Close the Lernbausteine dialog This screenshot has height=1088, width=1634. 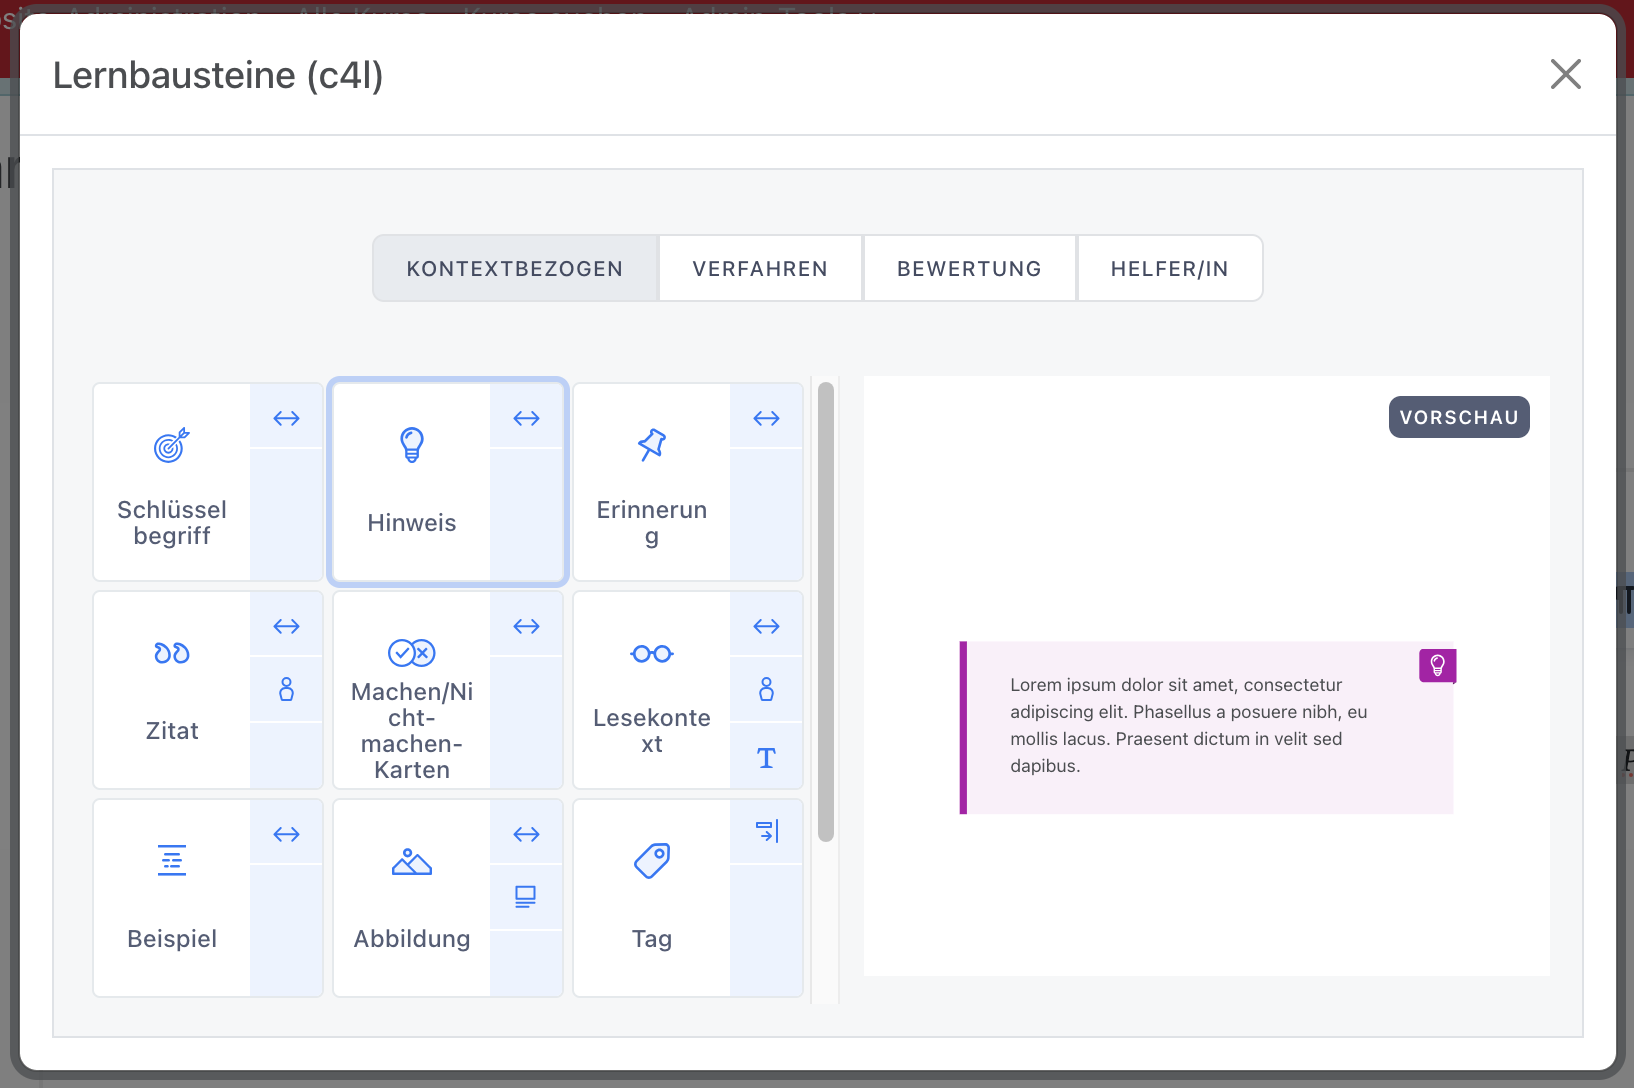1565,74
